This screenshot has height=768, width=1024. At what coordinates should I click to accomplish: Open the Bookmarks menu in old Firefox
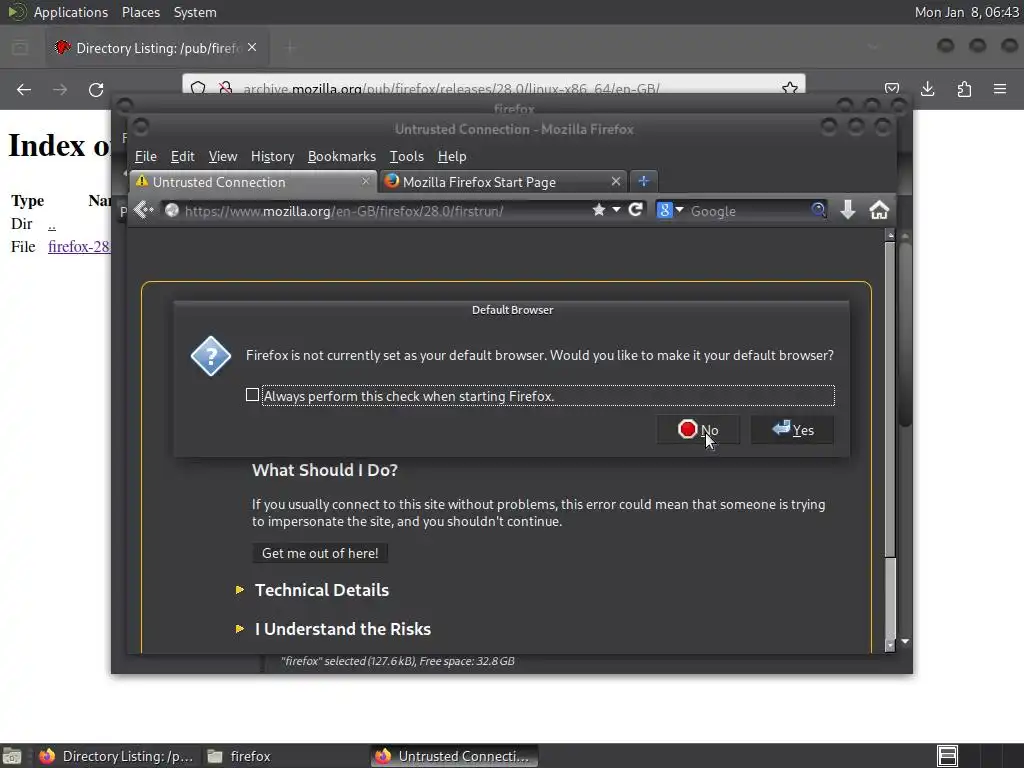pos(342,156)
